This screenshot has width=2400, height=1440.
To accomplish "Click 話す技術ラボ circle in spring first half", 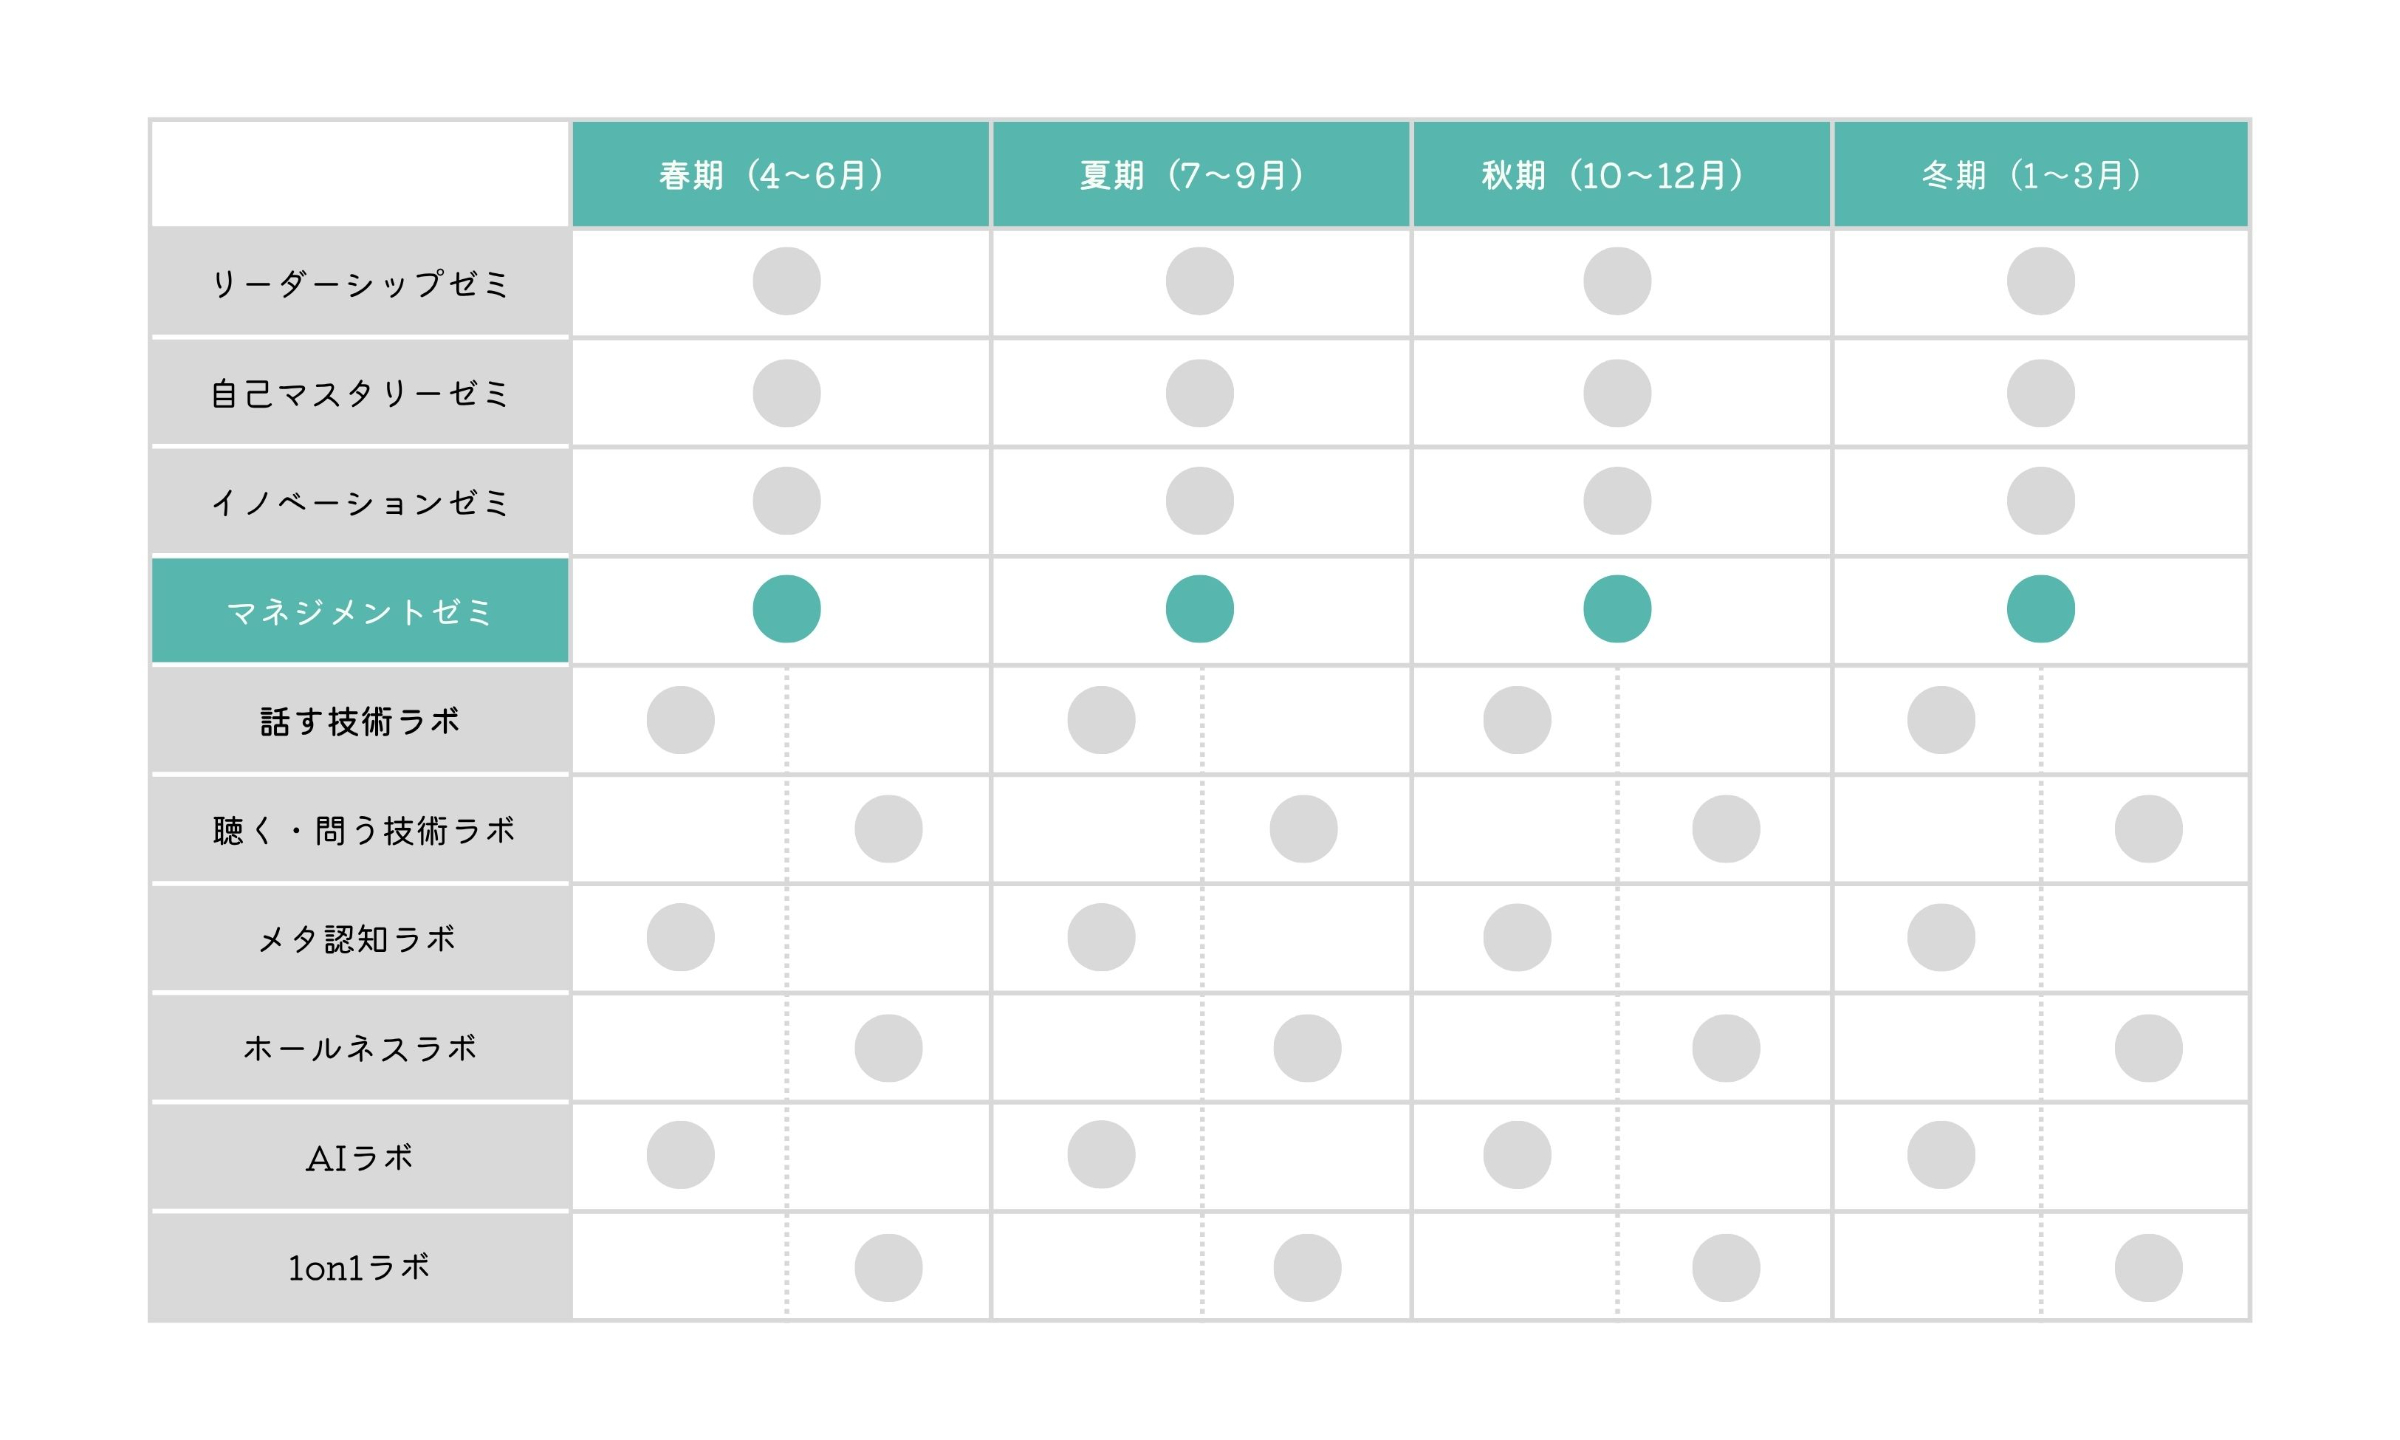I will 680,720.
